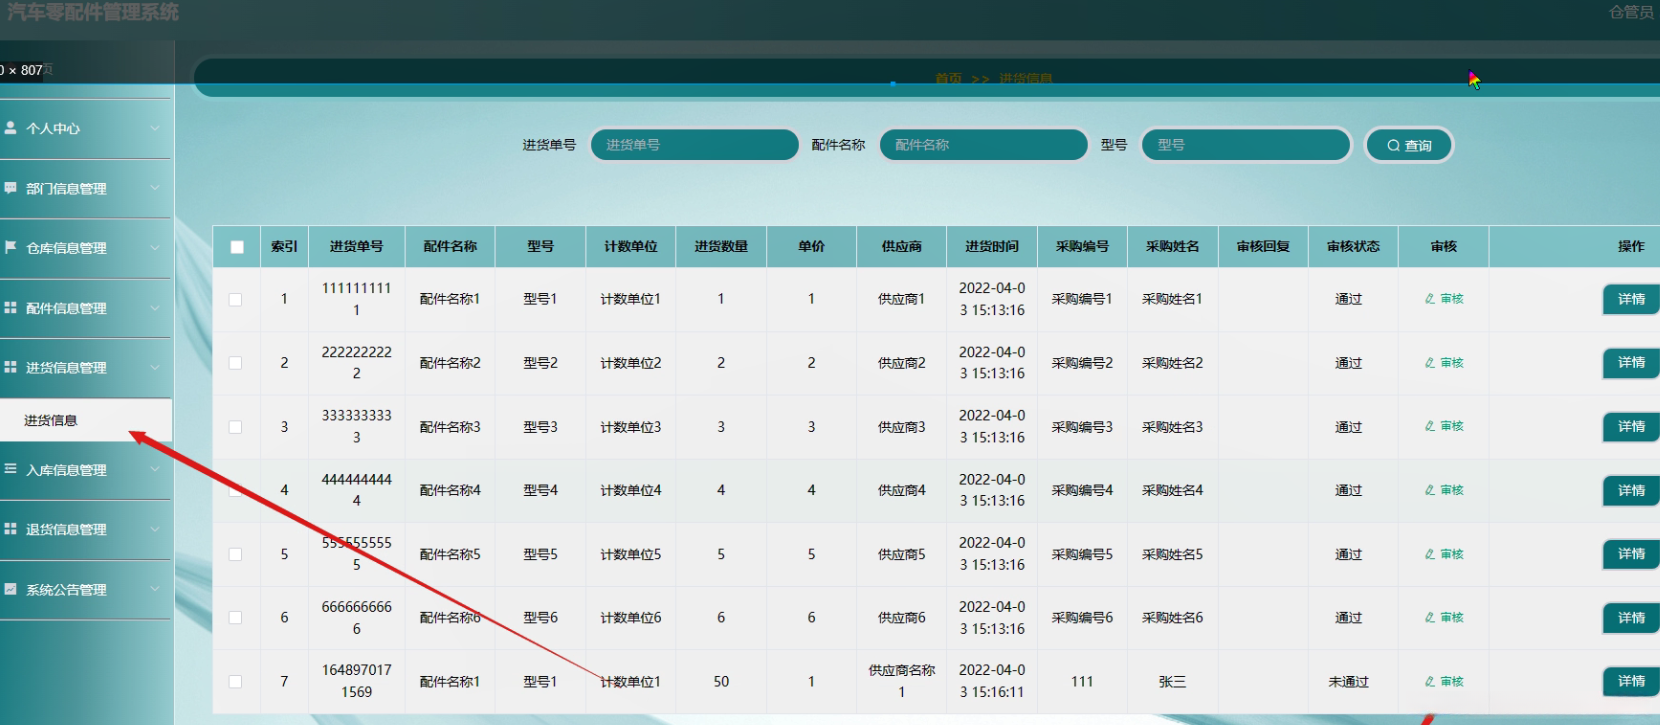
Task: Click the 供应商名称1 supplier cell
Action: (902, 681)
